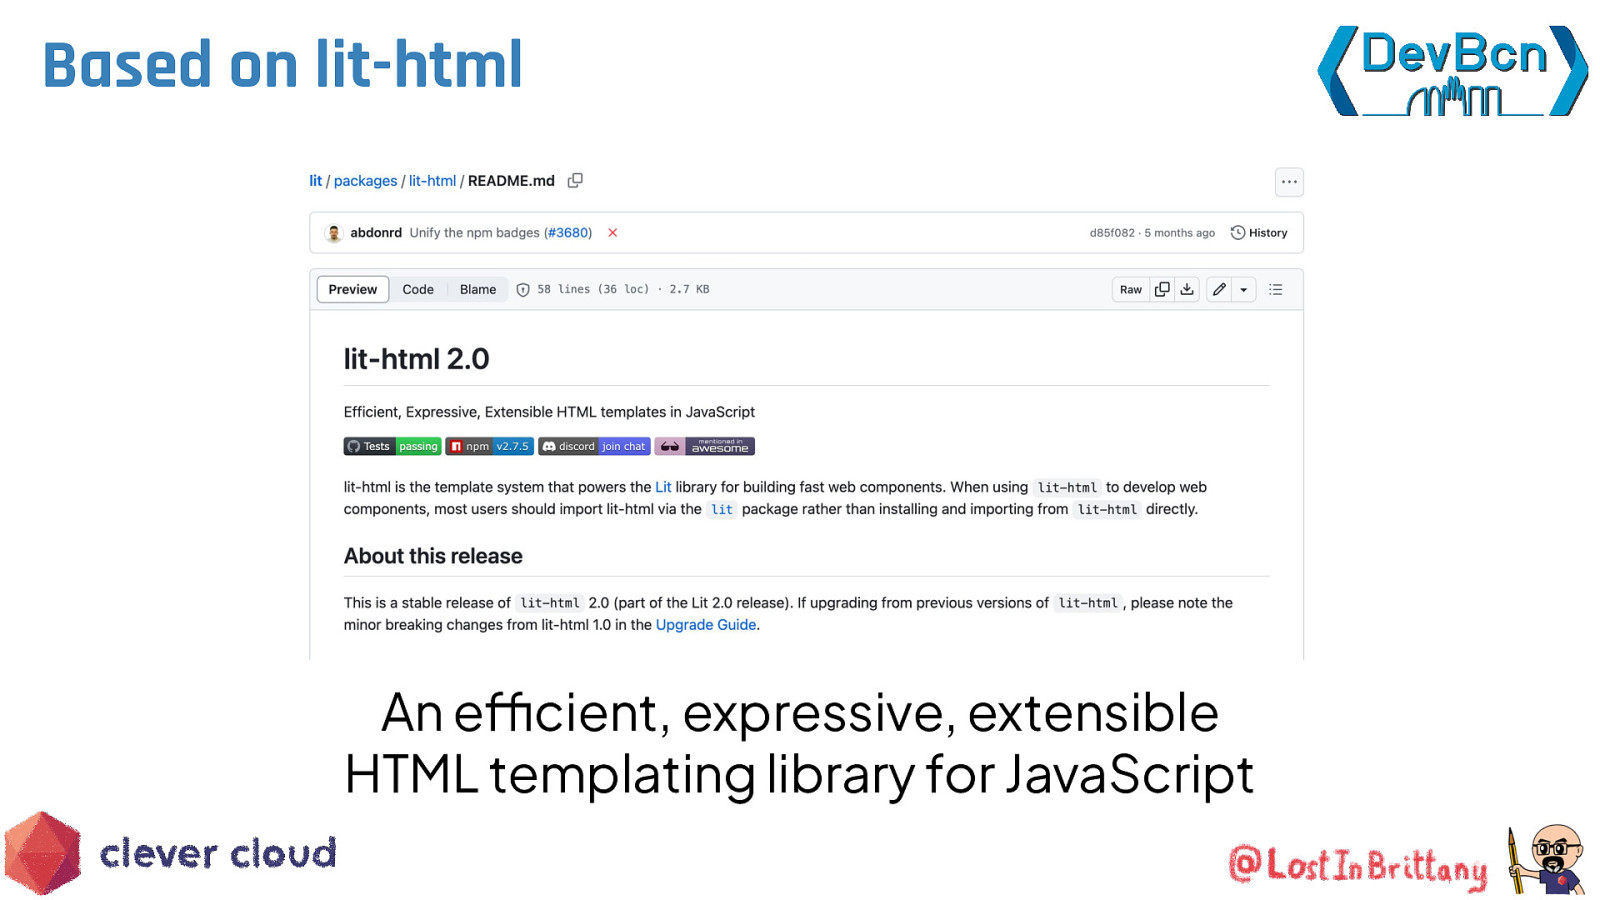Image resolution: width=1600 pixels, height=900 pixels.
Task: Switch to the Blame tab
Action: tap(478, 290)
